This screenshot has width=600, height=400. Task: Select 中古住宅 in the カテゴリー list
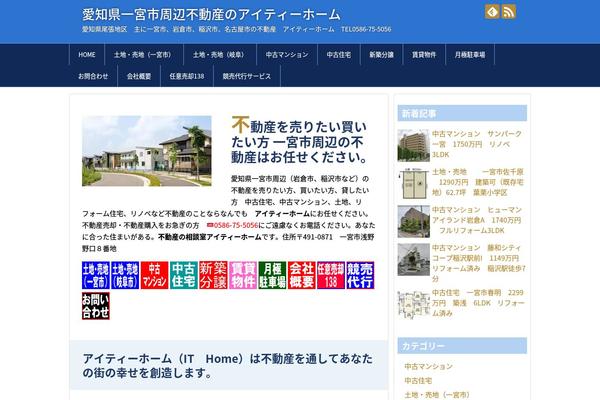(418, 380)
